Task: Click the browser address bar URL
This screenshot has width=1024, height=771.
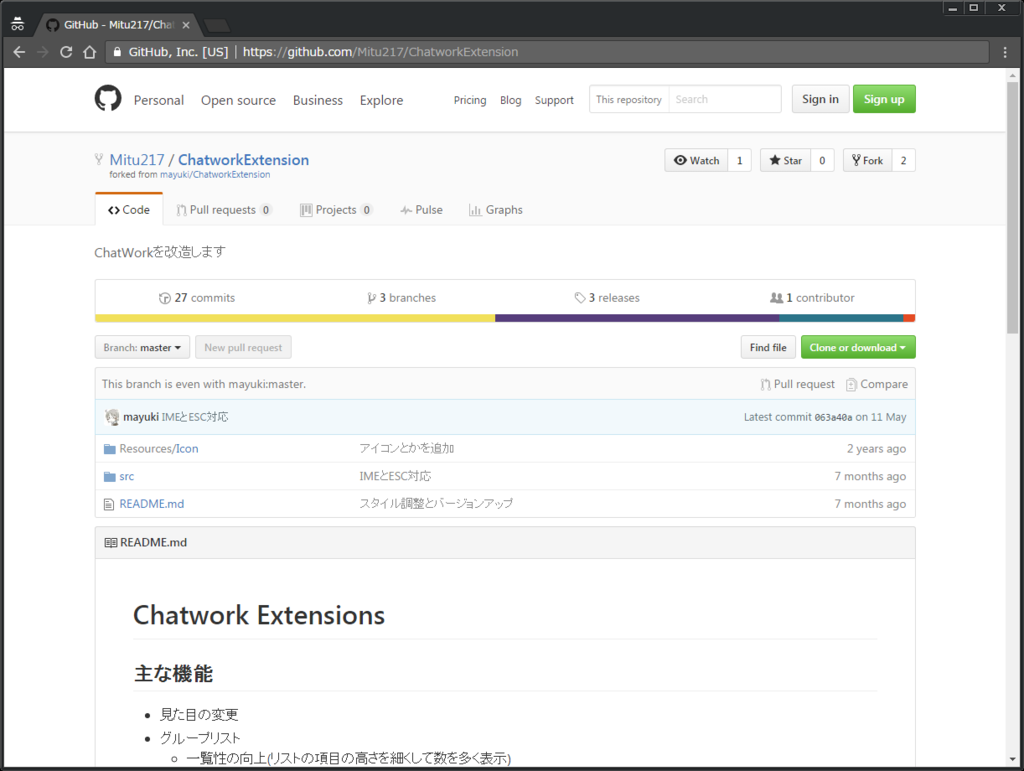Action: (381, 52)
